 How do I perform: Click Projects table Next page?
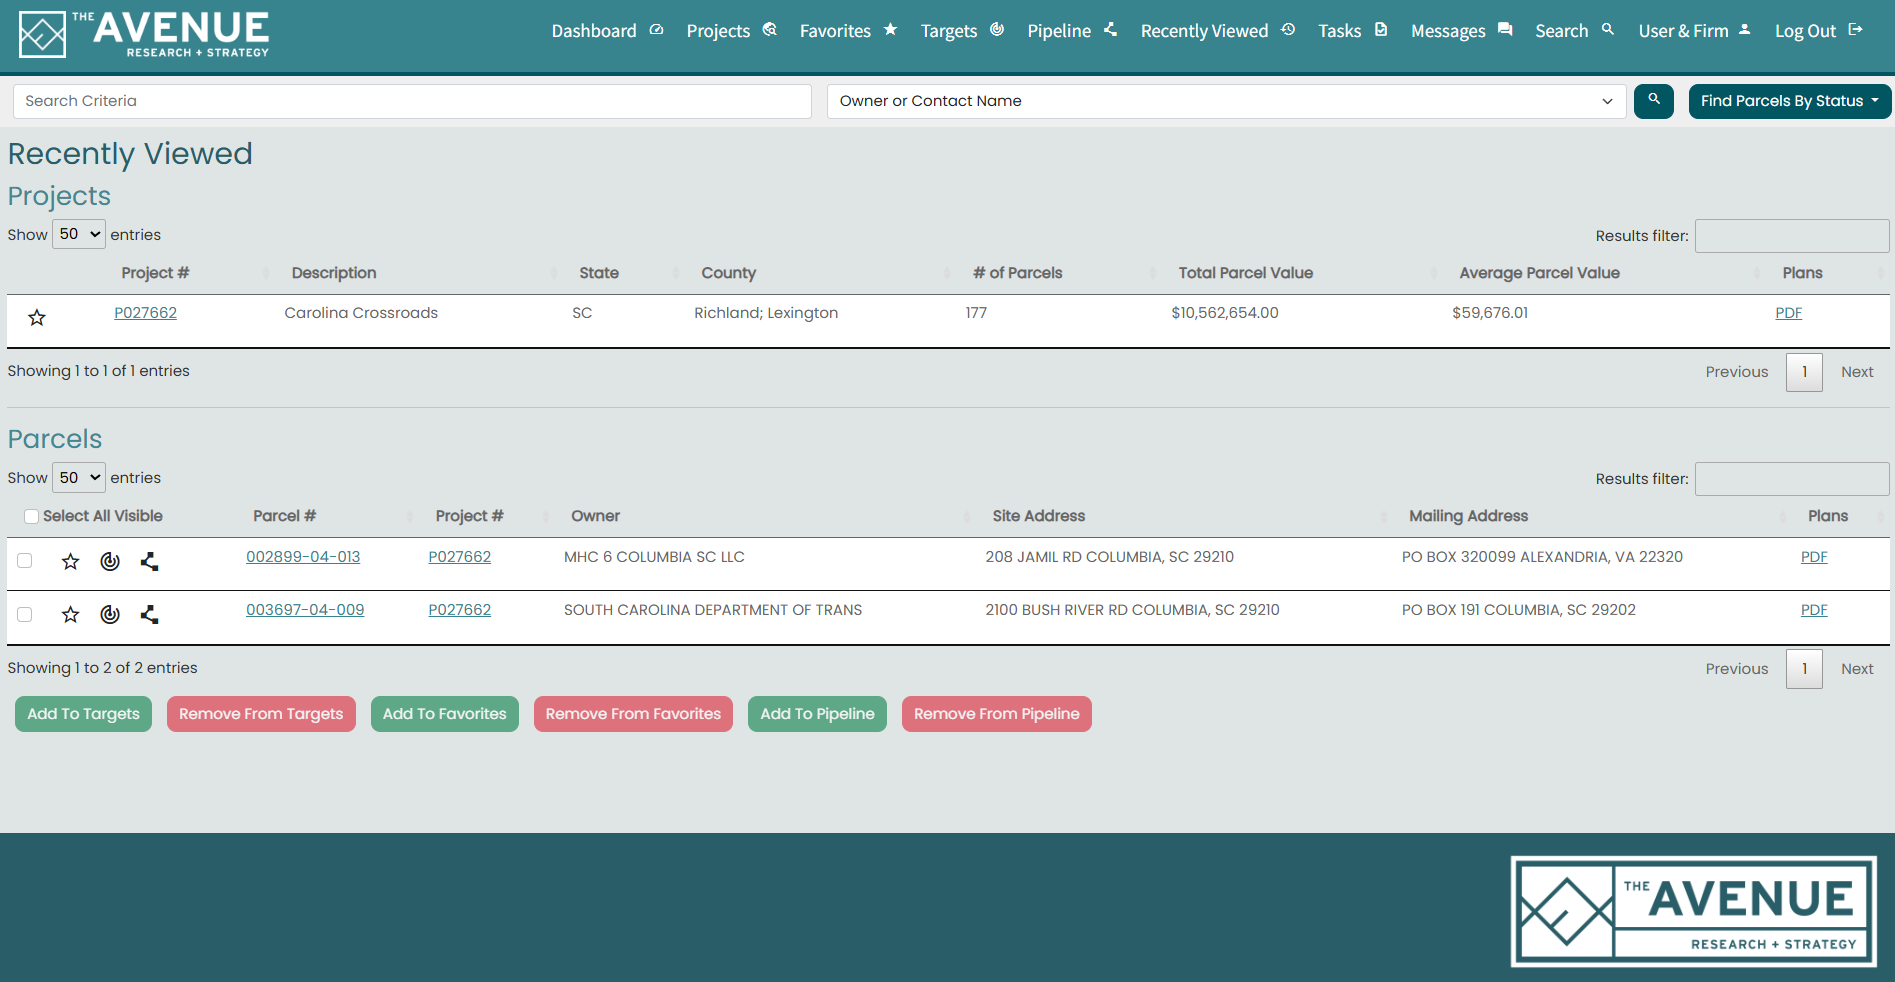click(x=1857, y=372)
